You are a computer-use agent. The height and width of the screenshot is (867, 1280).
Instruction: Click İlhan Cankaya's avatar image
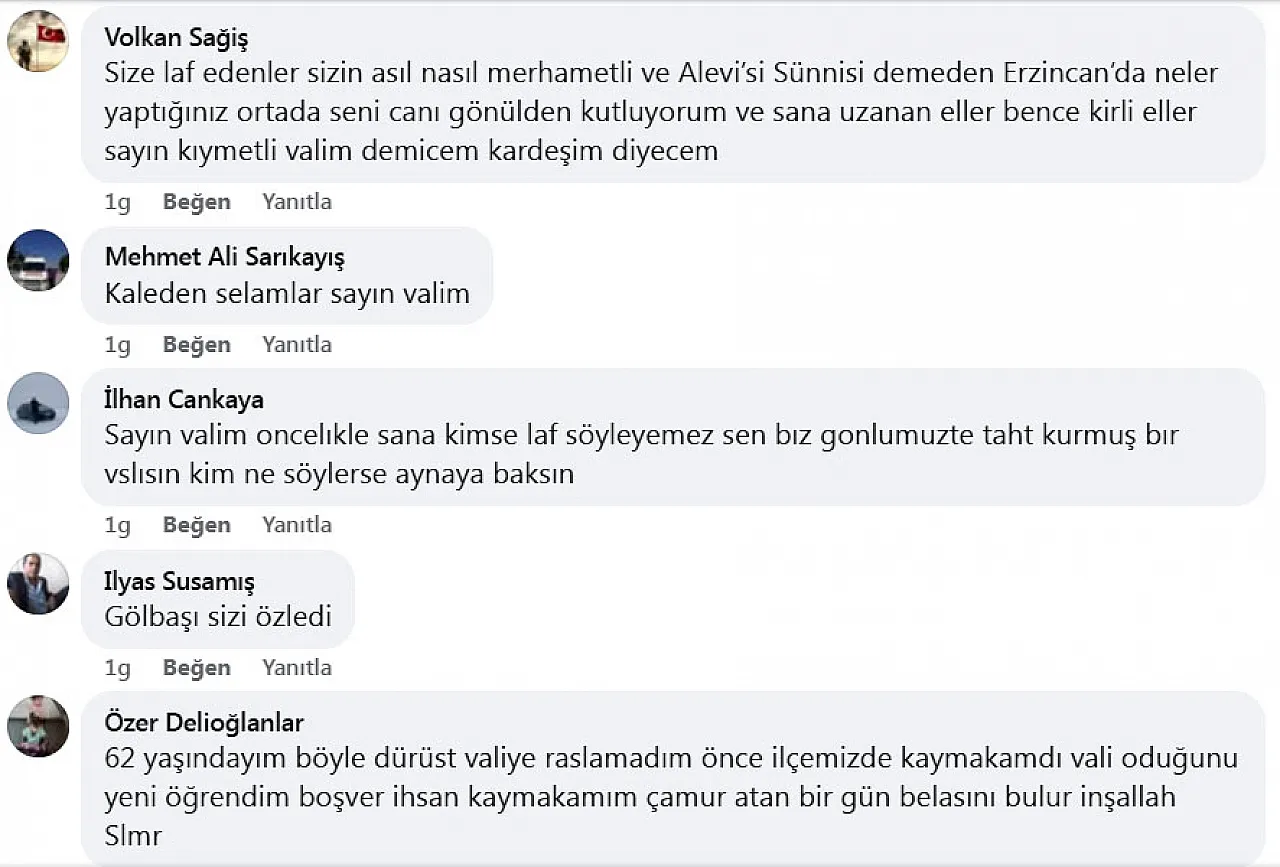pyautogui.click(x=38, y=403)
